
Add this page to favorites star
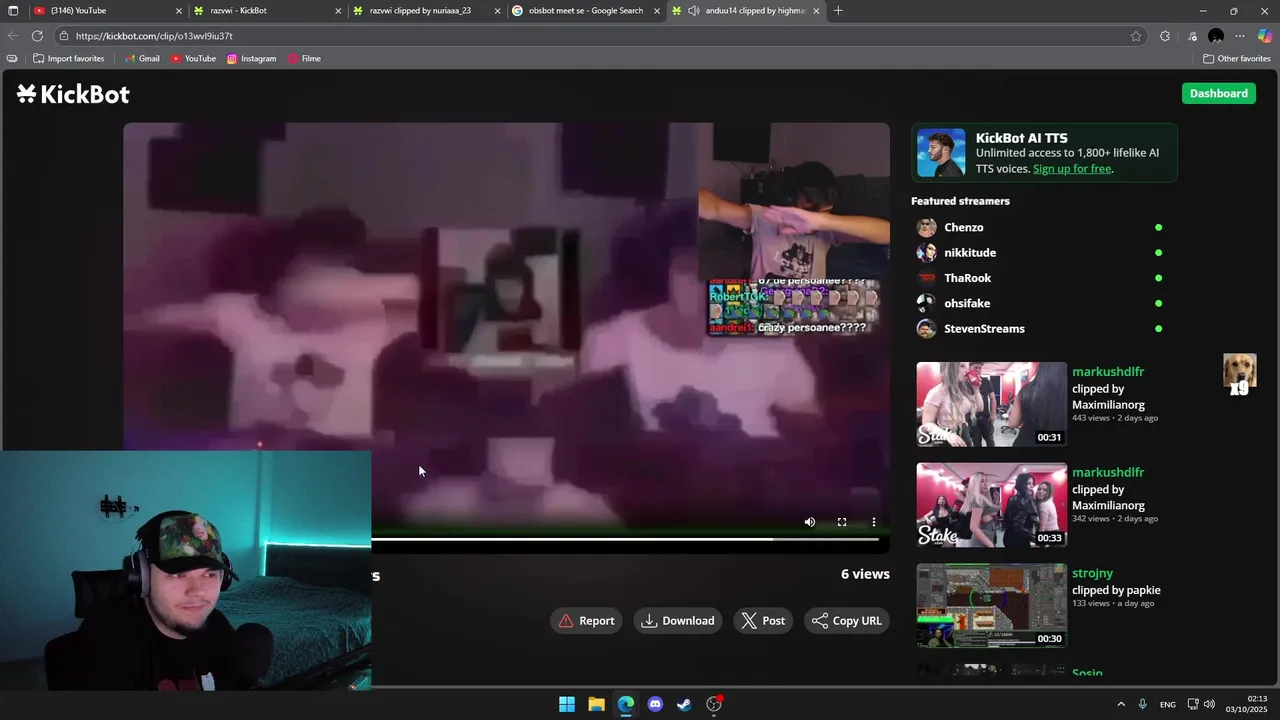(x=1136, y=36)
